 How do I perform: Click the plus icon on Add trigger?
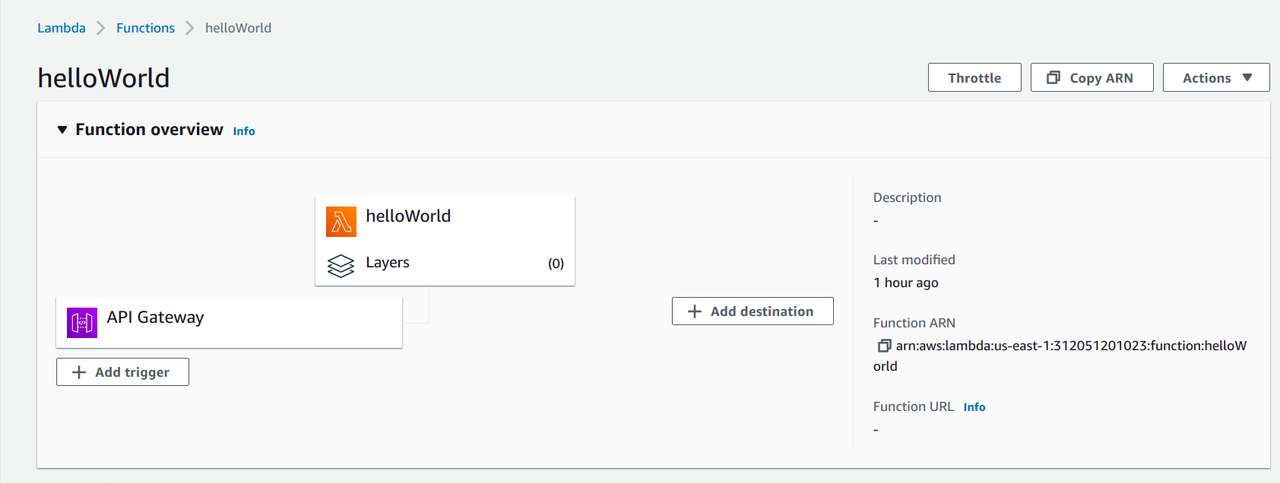[x=79, y=372]
